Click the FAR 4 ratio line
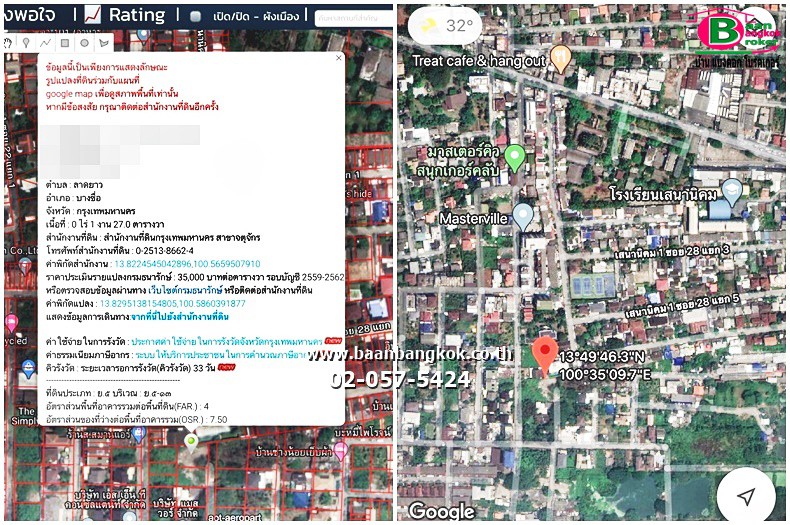 pyautogui.click(x=127, y=406)
